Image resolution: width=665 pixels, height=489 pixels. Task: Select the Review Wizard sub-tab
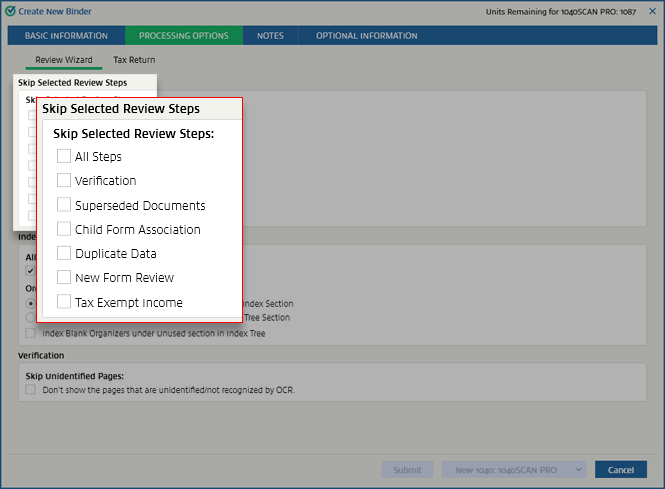pos(64,60)
